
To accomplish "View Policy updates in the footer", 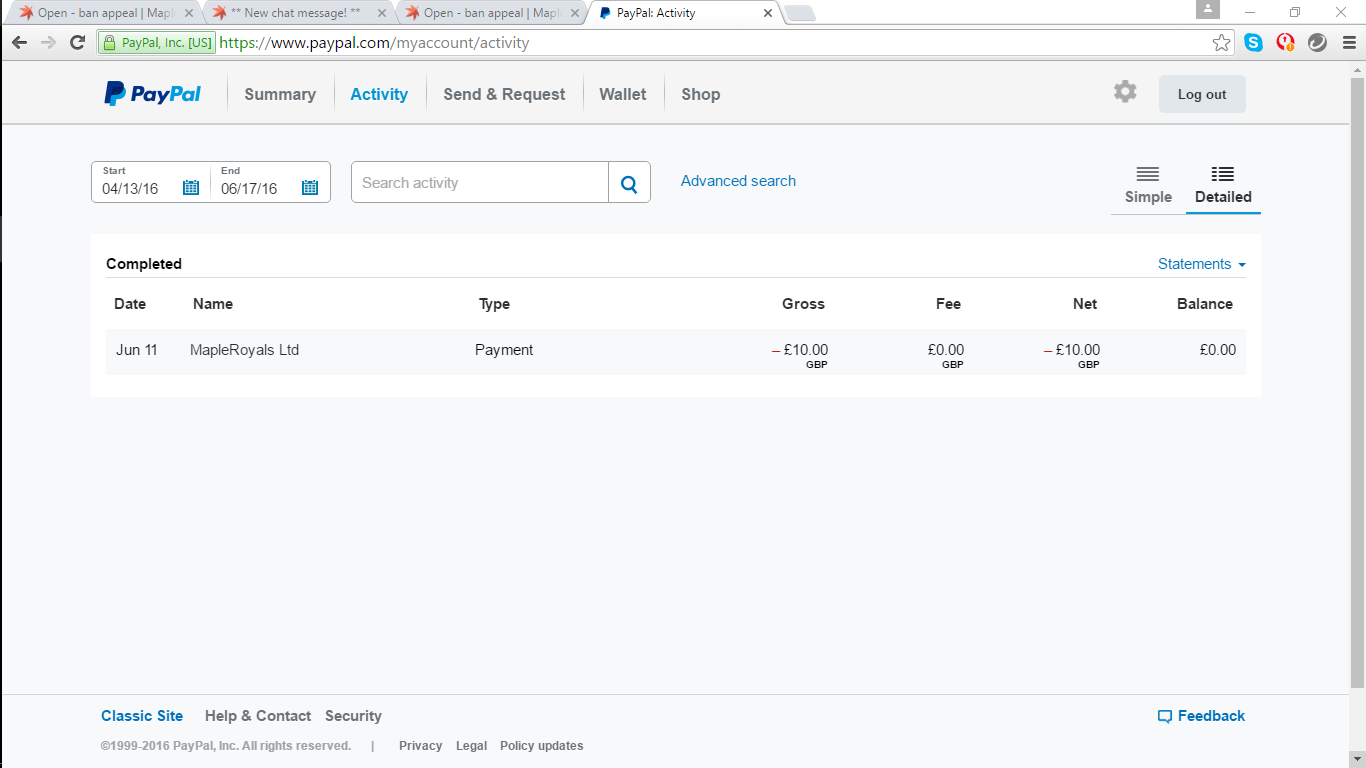I will click(542, 746).
